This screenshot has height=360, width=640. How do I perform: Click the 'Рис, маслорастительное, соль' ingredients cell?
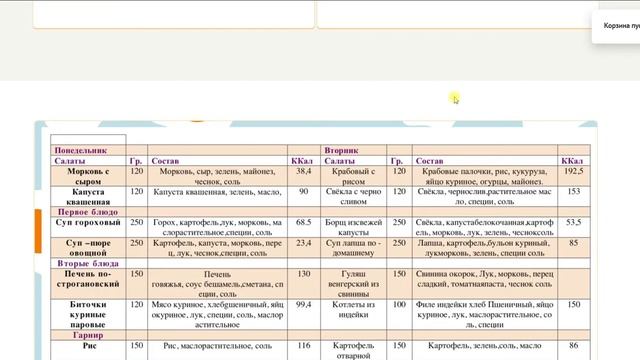point(217,346)
